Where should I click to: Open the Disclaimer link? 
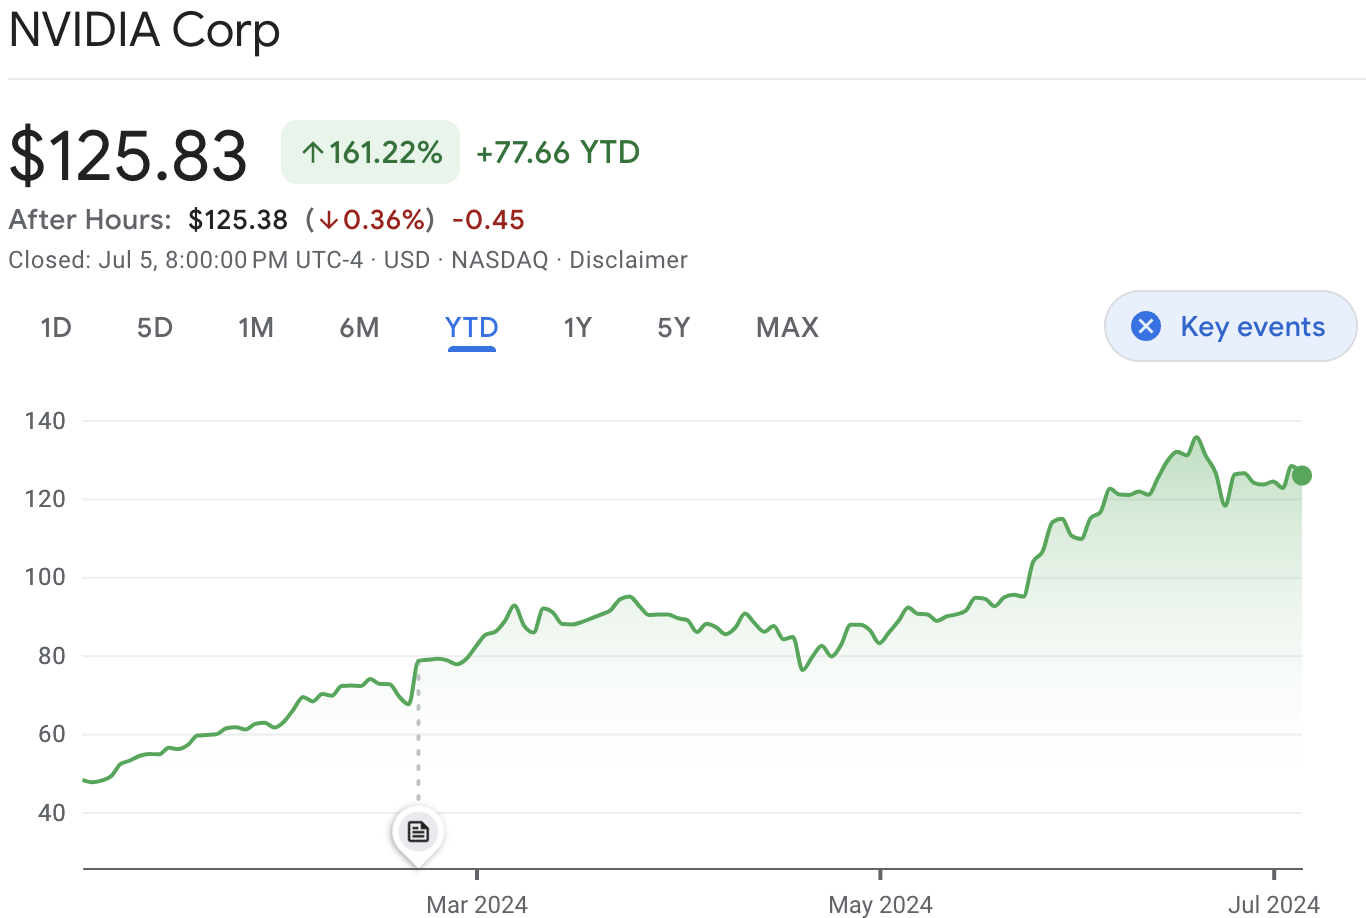628,260
